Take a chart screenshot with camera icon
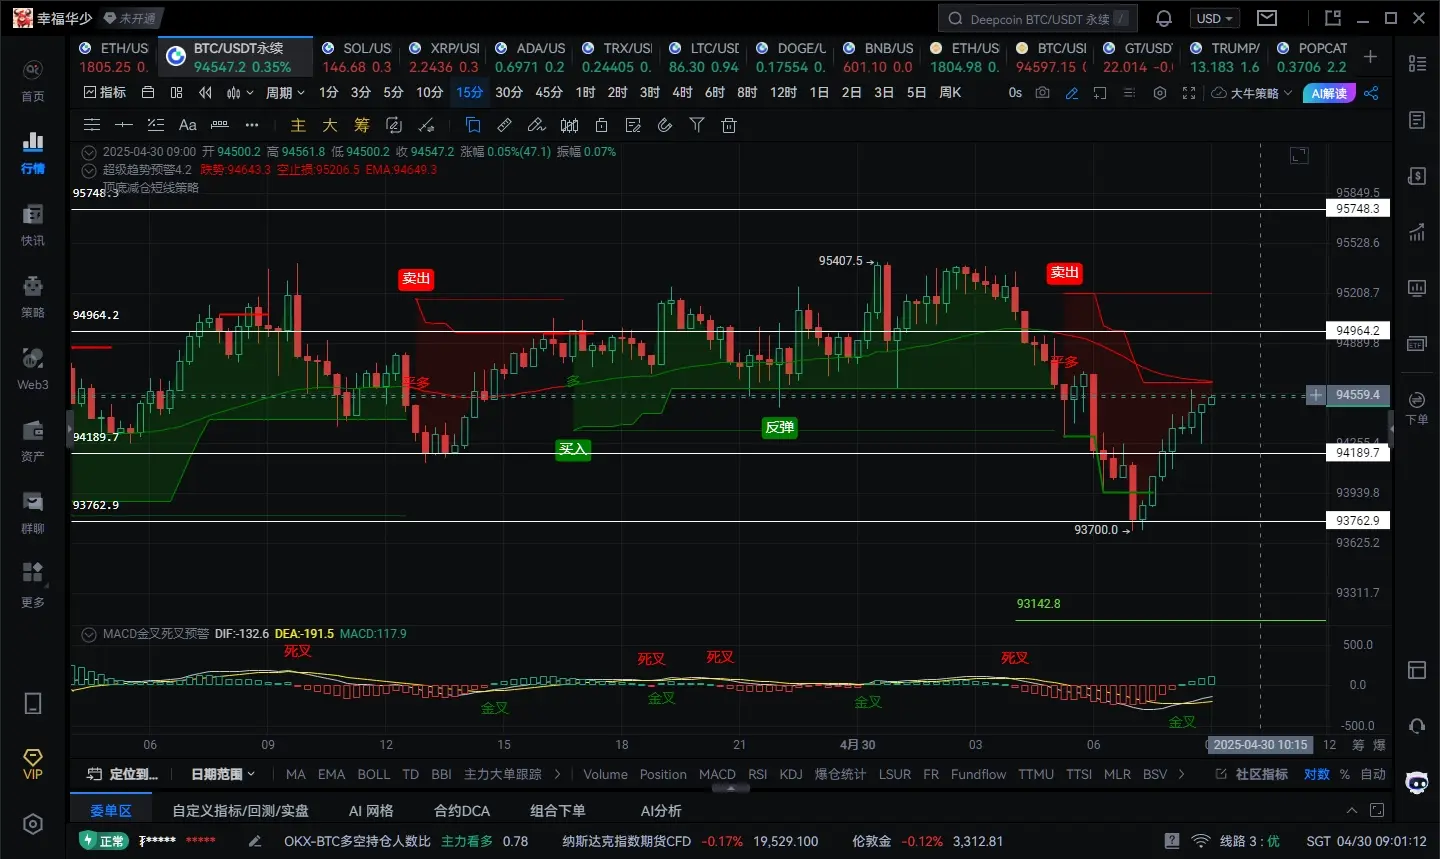Image resolution: width=1440 pixels, height=859 pixels. coord(1043,93)
